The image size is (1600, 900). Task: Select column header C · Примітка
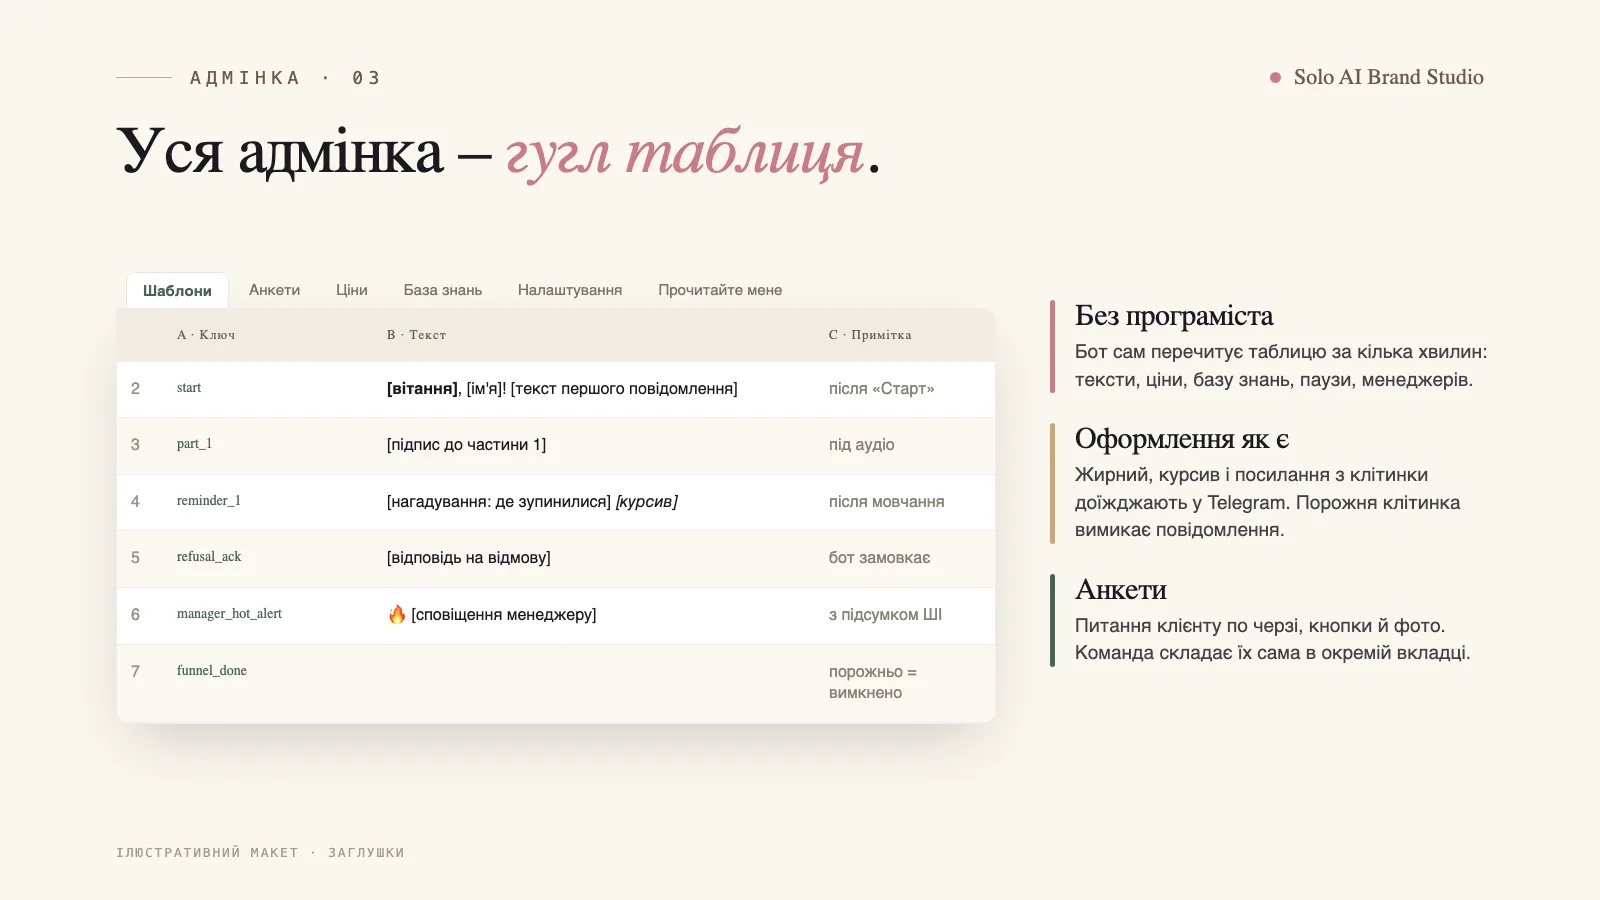[x=870, y=335]
